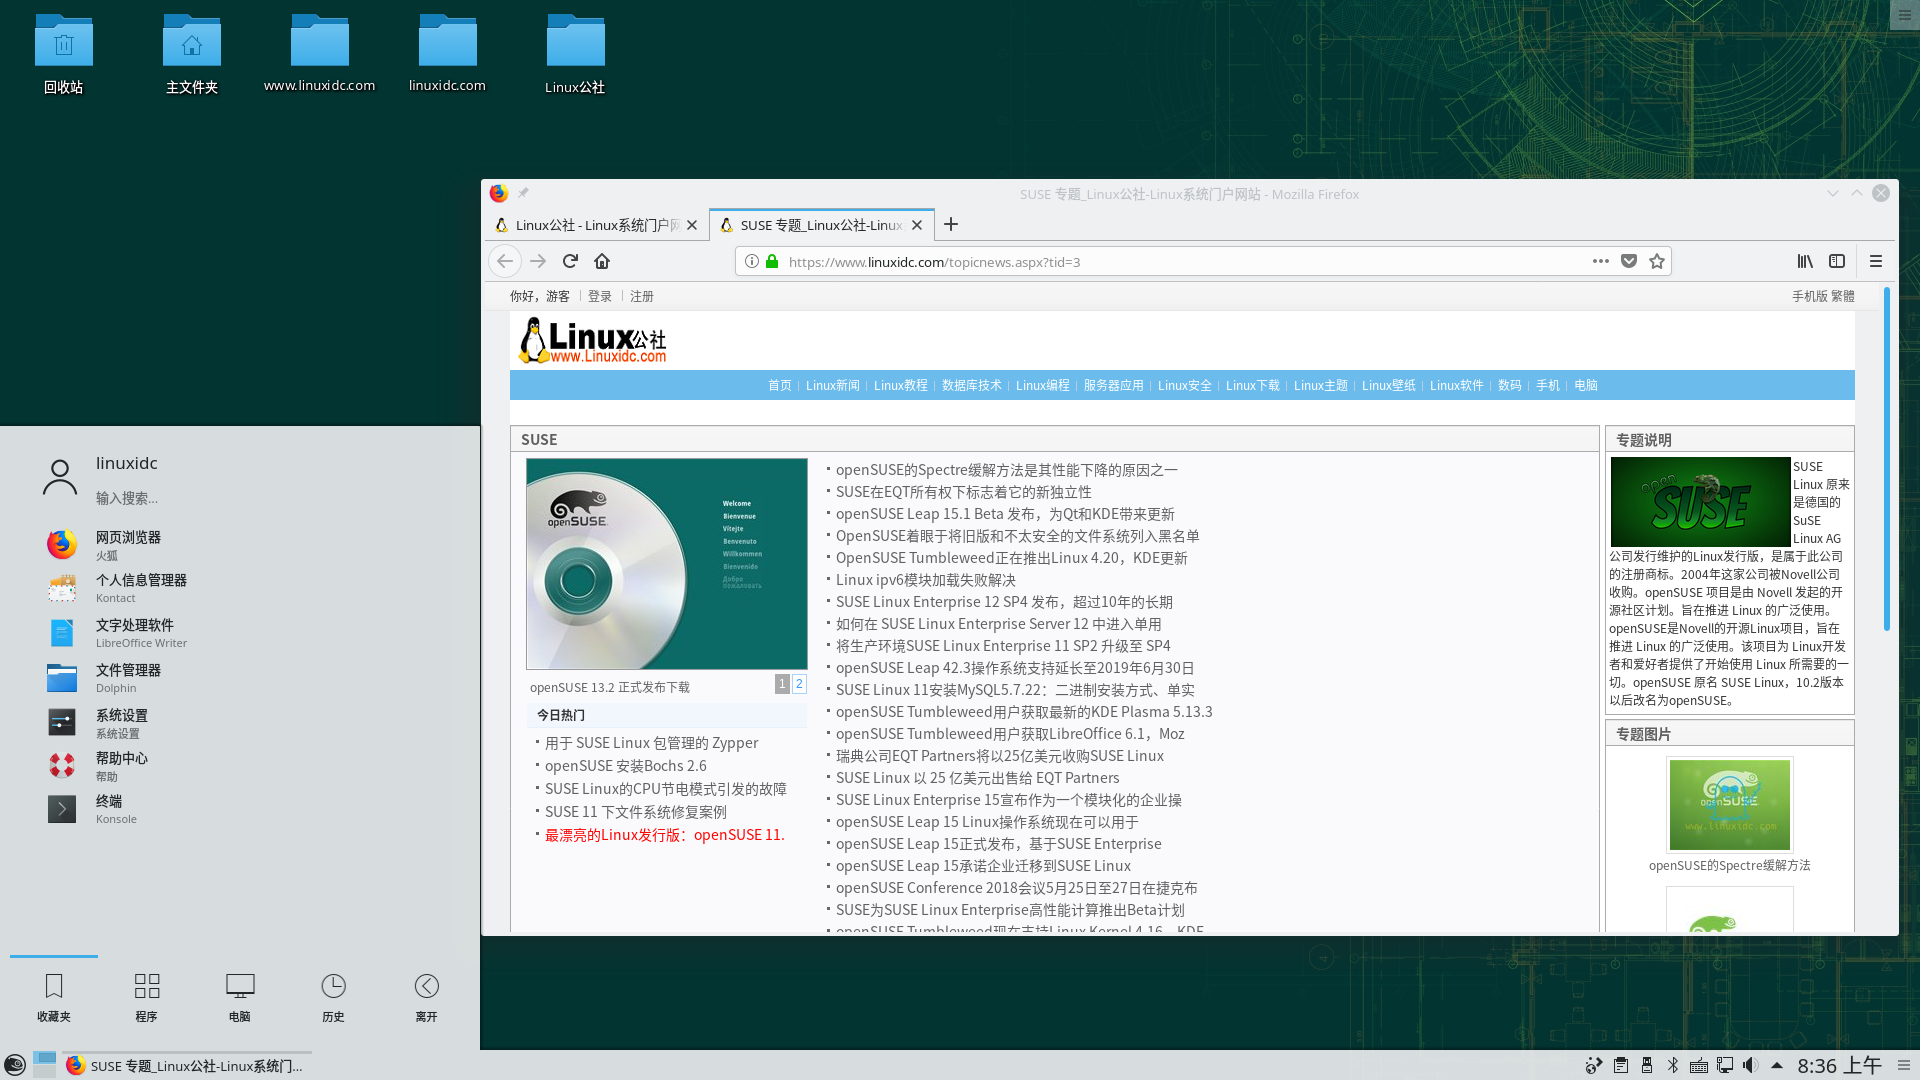1920x1080 pixels.
Task: Show site information icon in URL bar
Action: (752, 261)
